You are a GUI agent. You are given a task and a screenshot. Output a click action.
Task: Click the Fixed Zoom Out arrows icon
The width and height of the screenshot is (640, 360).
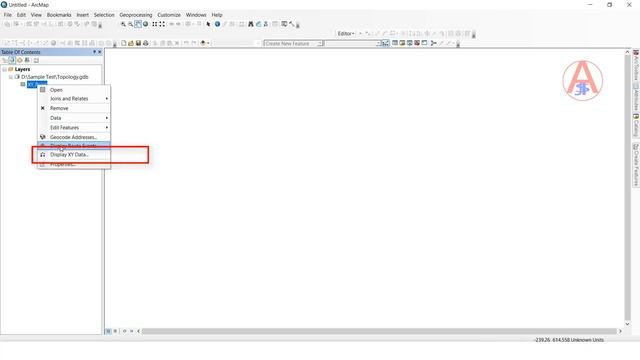coord(162,24)
